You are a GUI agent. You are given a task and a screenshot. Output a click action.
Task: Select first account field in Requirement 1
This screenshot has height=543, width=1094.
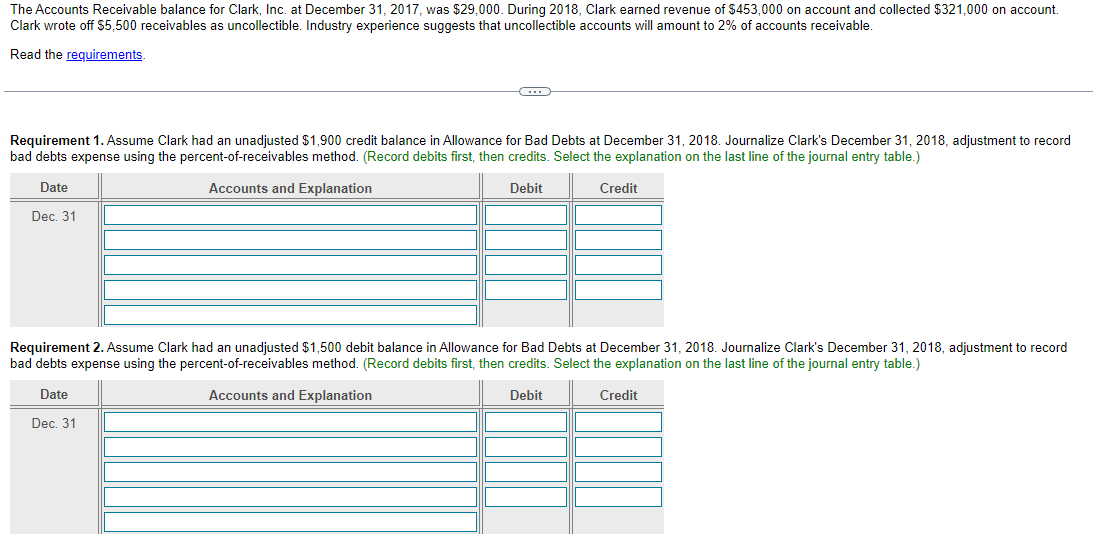tap(291, 215)
